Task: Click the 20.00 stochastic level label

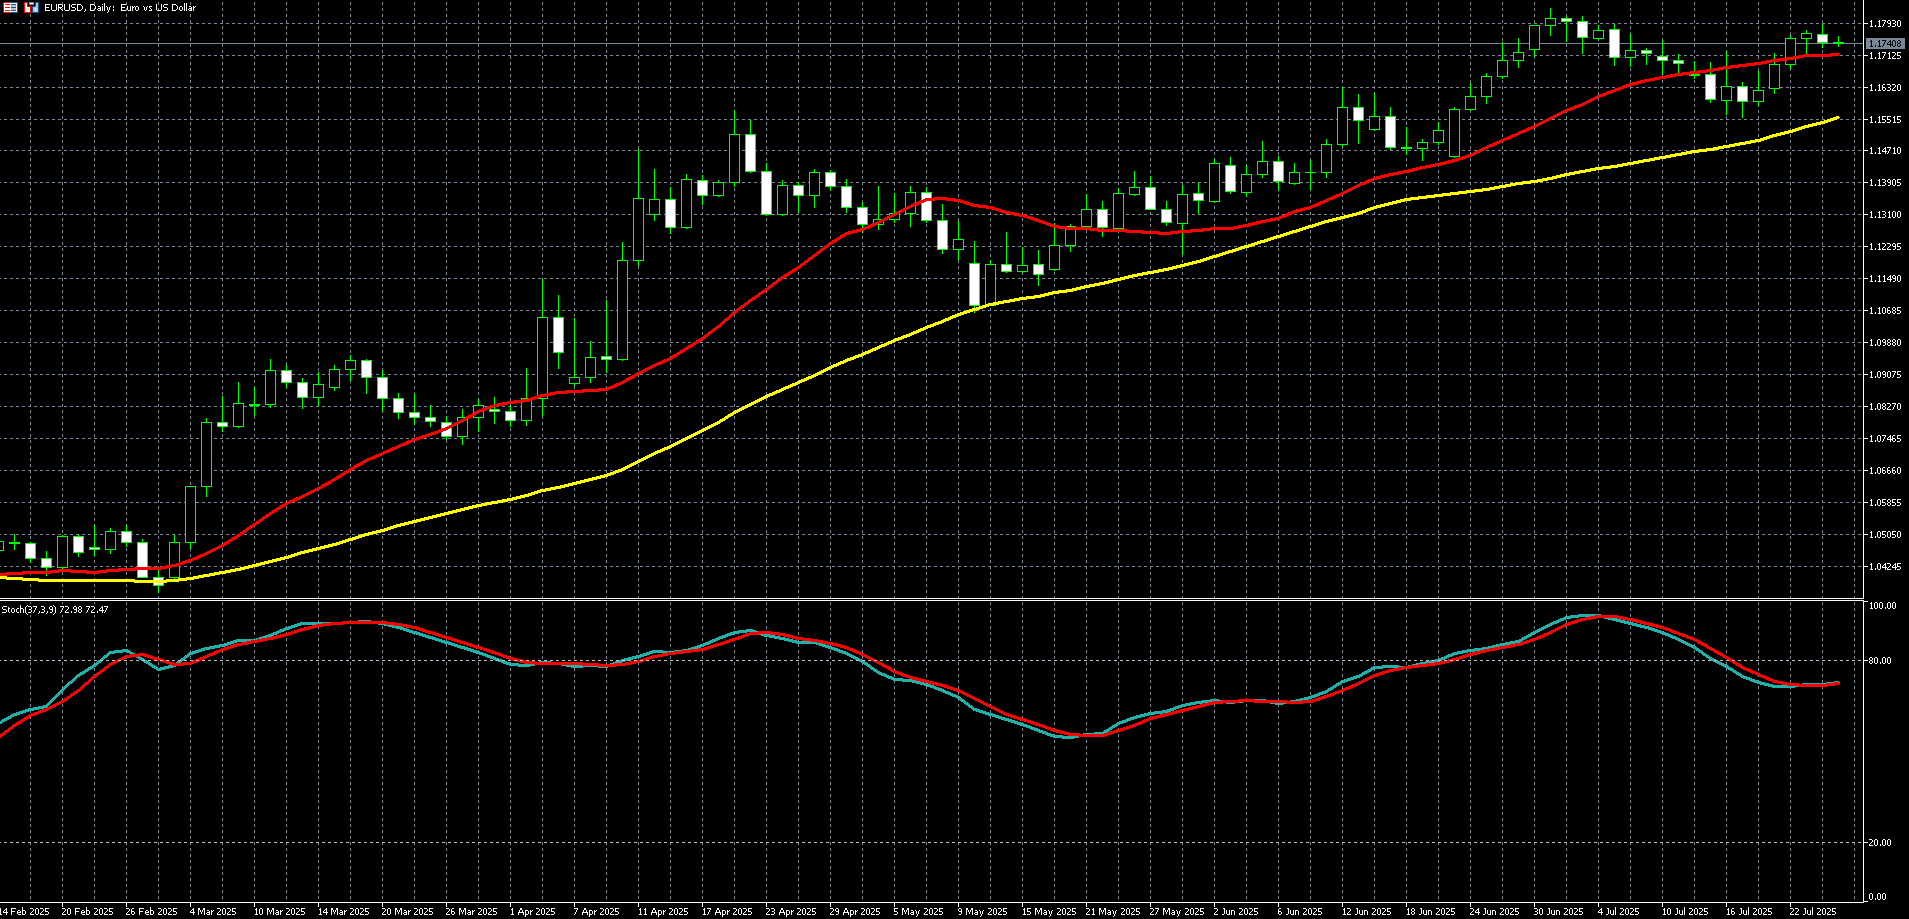Action: click(1880, 843)
